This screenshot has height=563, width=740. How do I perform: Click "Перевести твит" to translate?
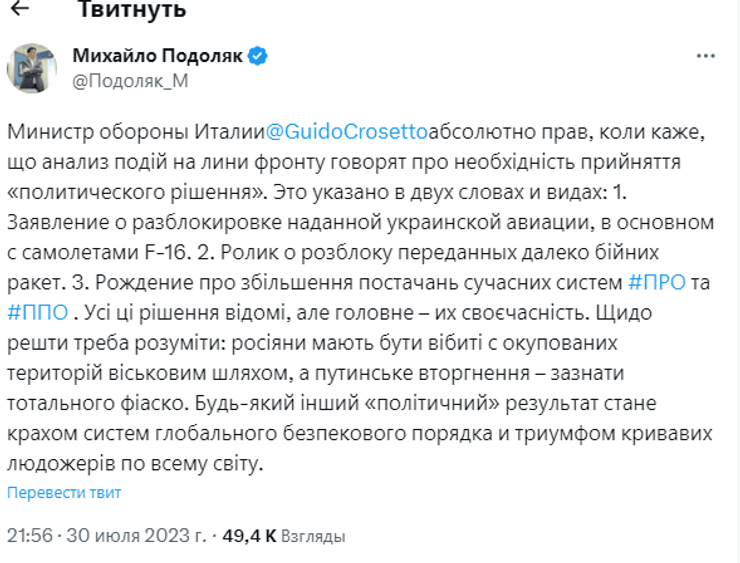pos(64,493)
